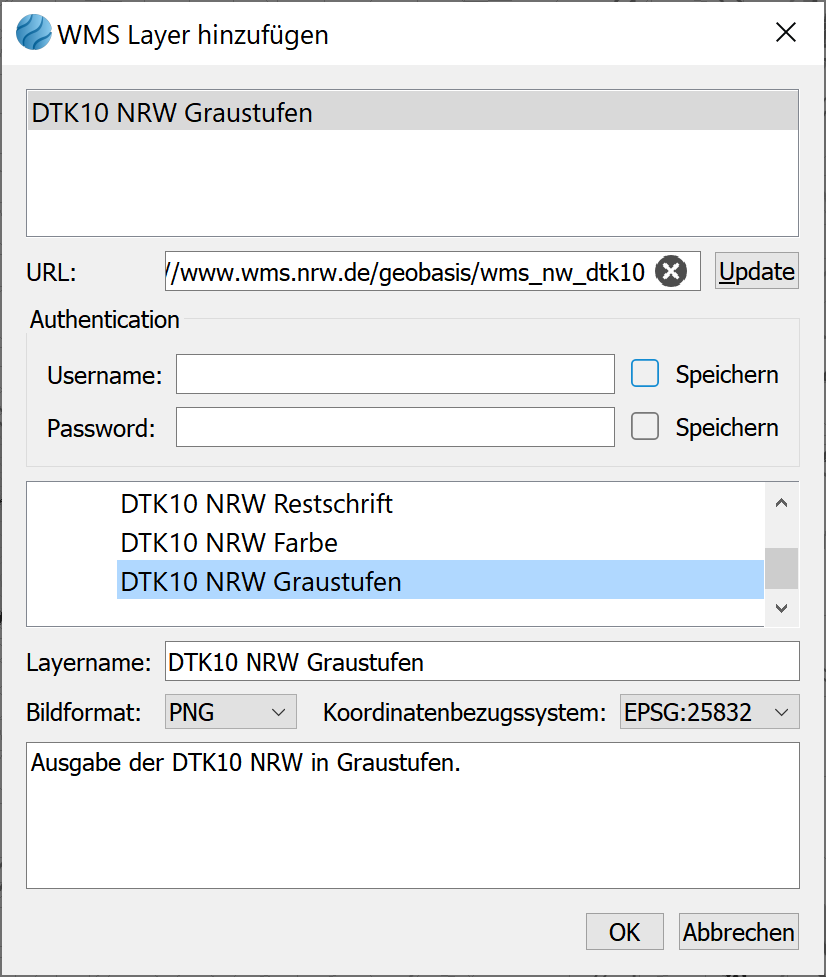Image resolution: width=826 pixels, height=977 pixels.
Task: Click the application icon in the title bar
Action: click(34, 34)
